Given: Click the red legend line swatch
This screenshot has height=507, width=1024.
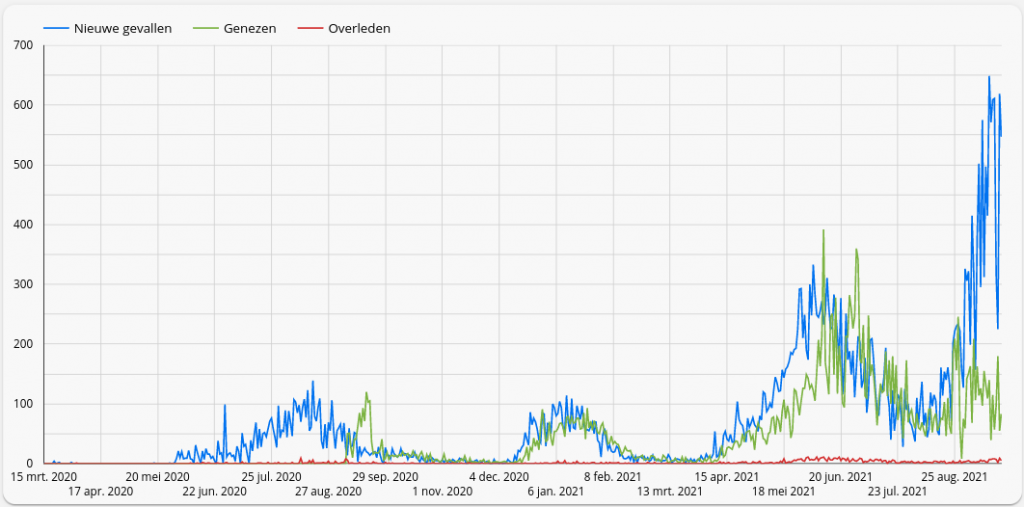Looking at the screenshot, I should coord(310,28).
